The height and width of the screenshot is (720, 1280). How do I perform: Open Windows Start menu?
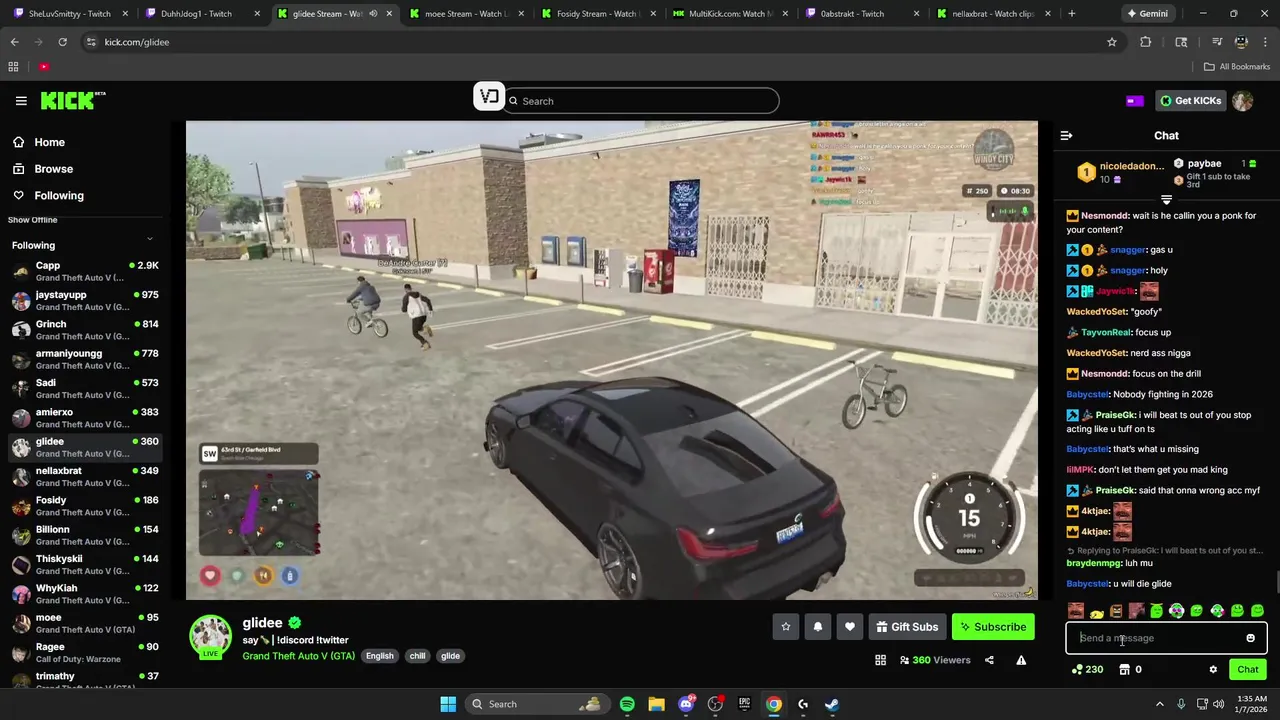point(448,704)
